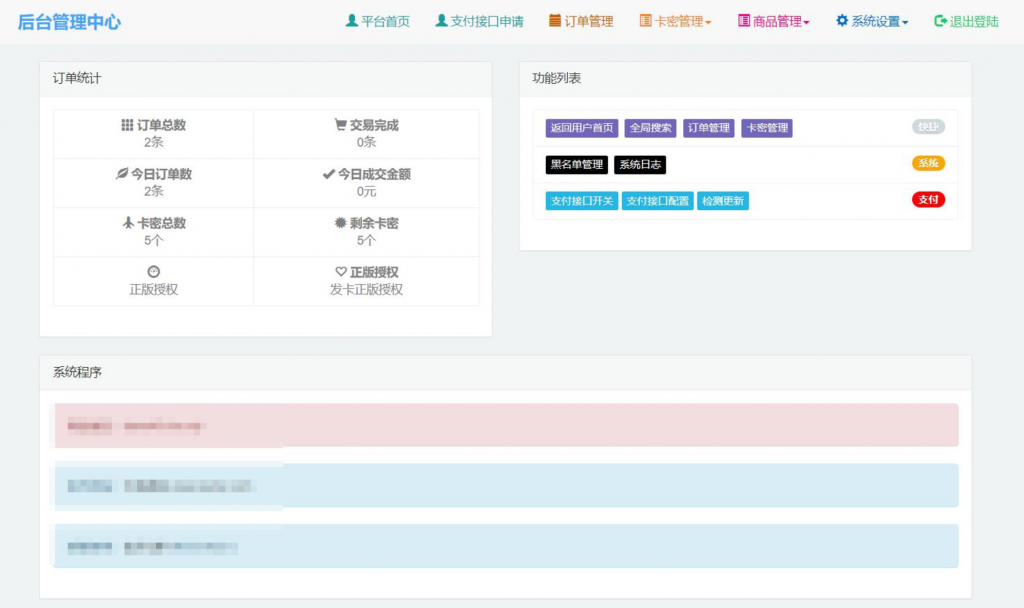Viewport: 1024px width, 608px height.
Task: Open 黑名单管理 black button
Action: pos(577,165)
